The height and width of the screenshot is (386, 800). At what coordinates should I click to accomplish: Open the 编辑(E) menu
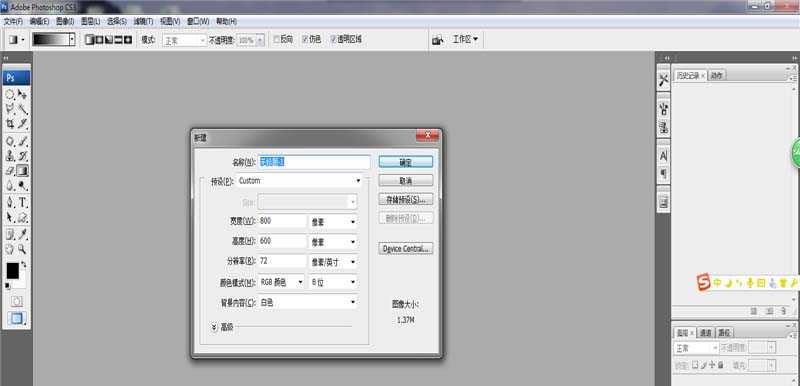click(39, 21)
